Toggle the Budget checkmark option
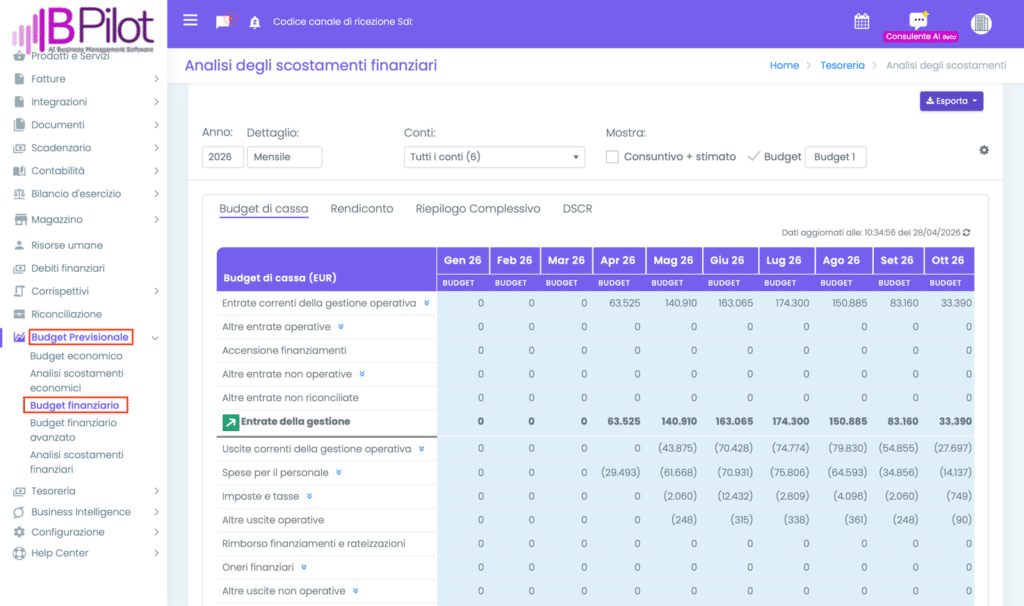The width and height of the screenshot is (1024, 606). 754,156
